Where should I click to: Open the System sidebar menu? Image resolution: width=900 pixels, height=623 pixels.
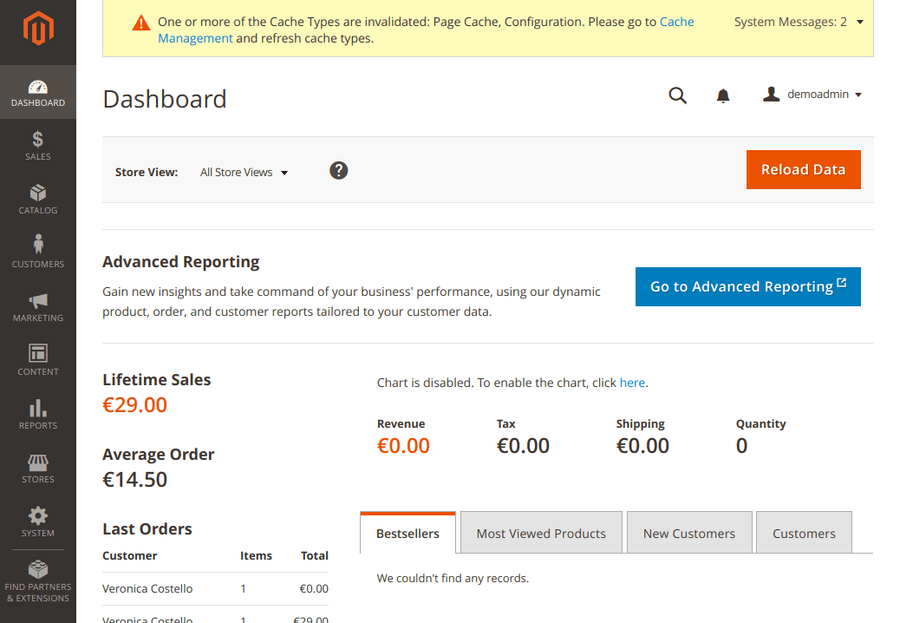coord(38,522)
